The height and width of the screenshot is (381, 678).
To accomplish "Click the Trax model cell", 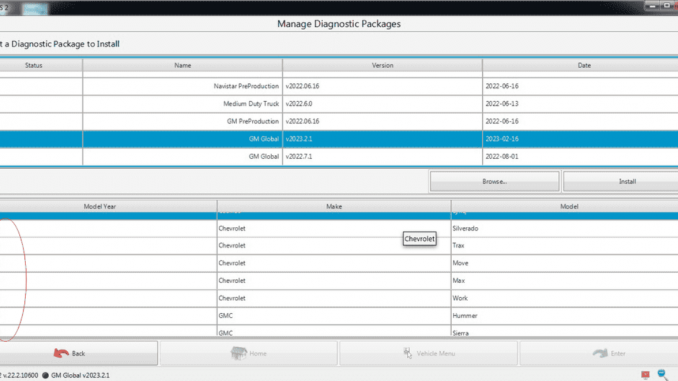I will tap(565, 246).
